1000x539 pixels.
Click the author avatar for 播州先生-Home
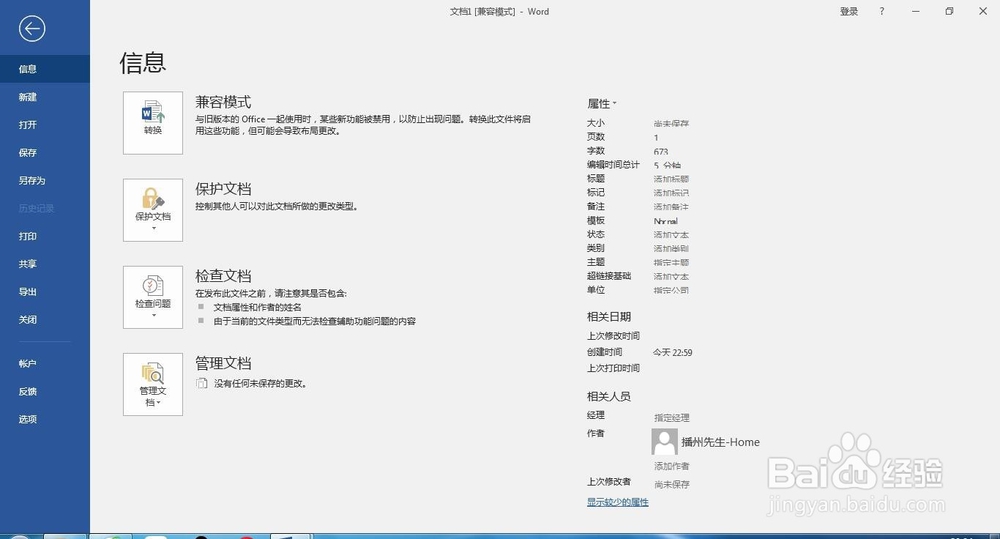click(664, 441)
